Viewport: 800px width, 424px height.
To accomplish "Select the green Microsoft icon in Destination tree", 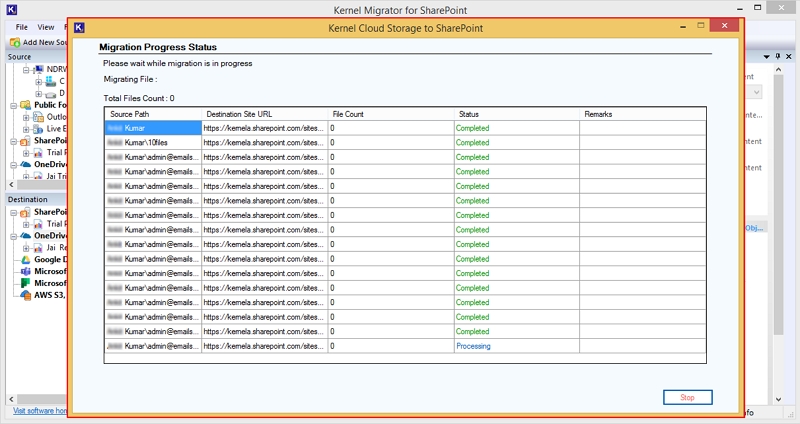I will pyautogui.click(x=26, y=283).
